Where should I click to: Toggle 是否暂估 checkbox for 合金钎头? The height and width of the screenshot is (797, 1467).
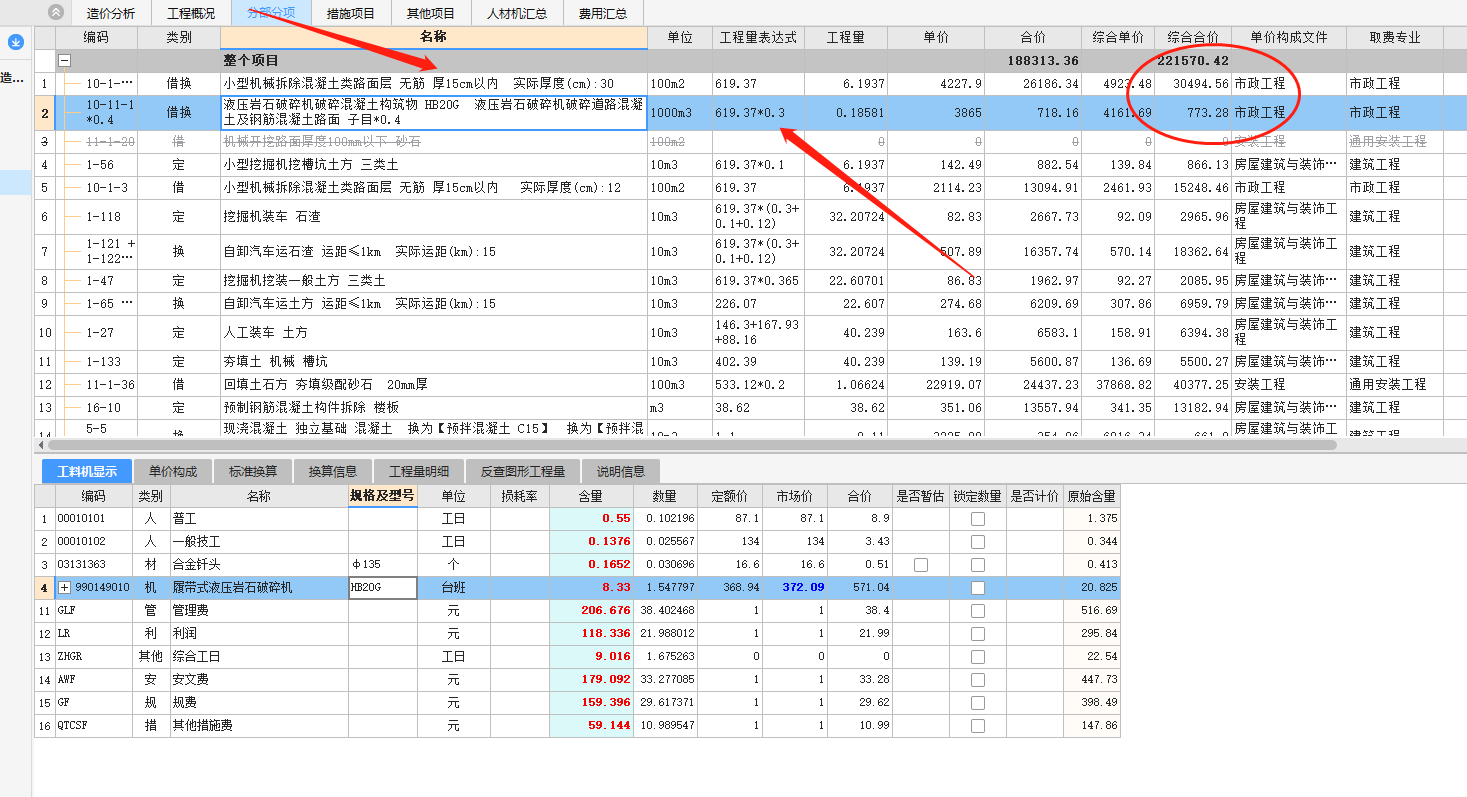(x=920, y=565)
